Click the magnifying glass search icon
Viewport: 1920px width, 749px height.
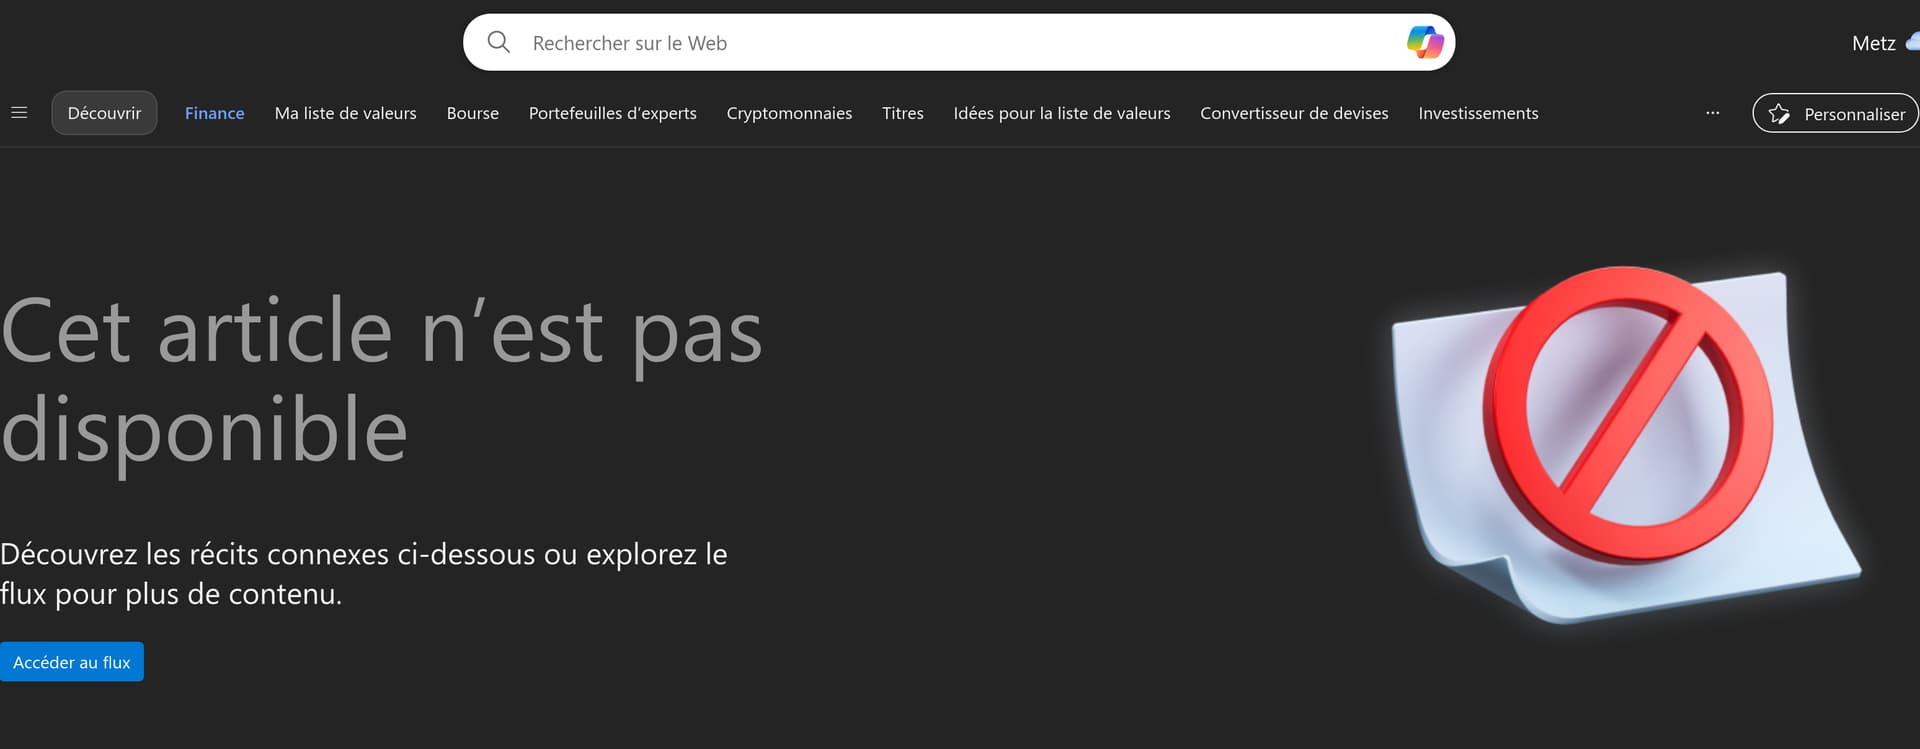point(498,42)
